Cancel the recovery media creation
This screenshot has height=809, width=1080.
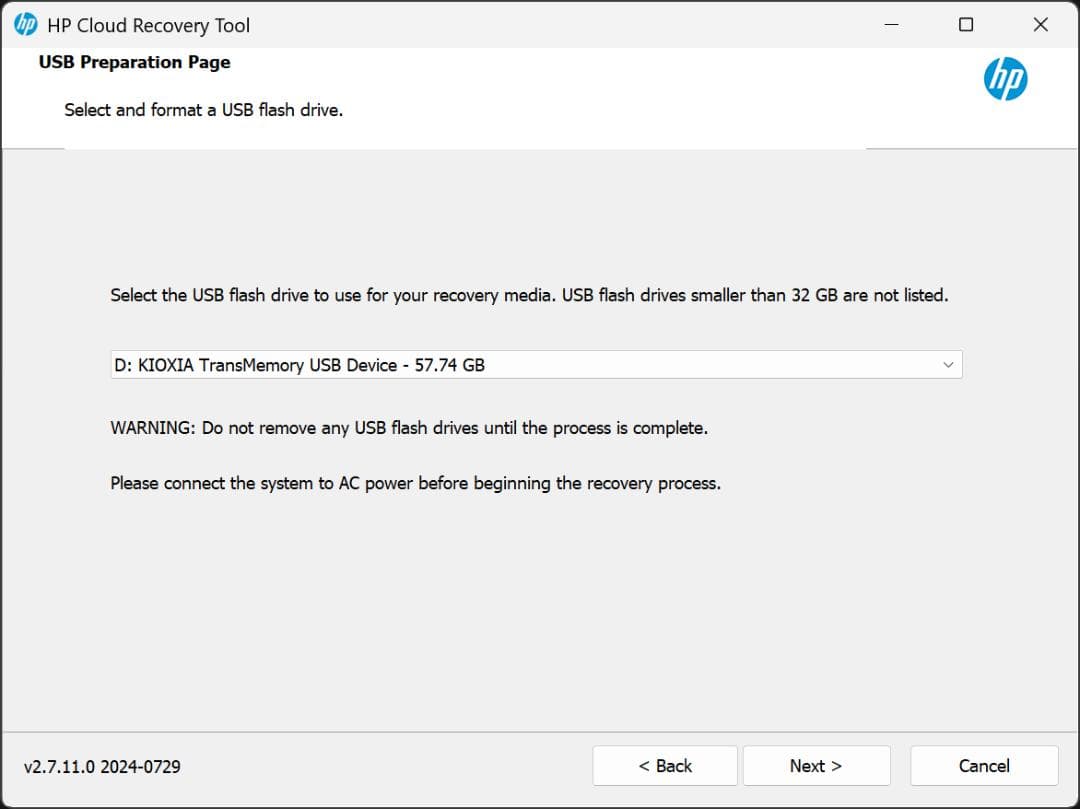(983, 765)
